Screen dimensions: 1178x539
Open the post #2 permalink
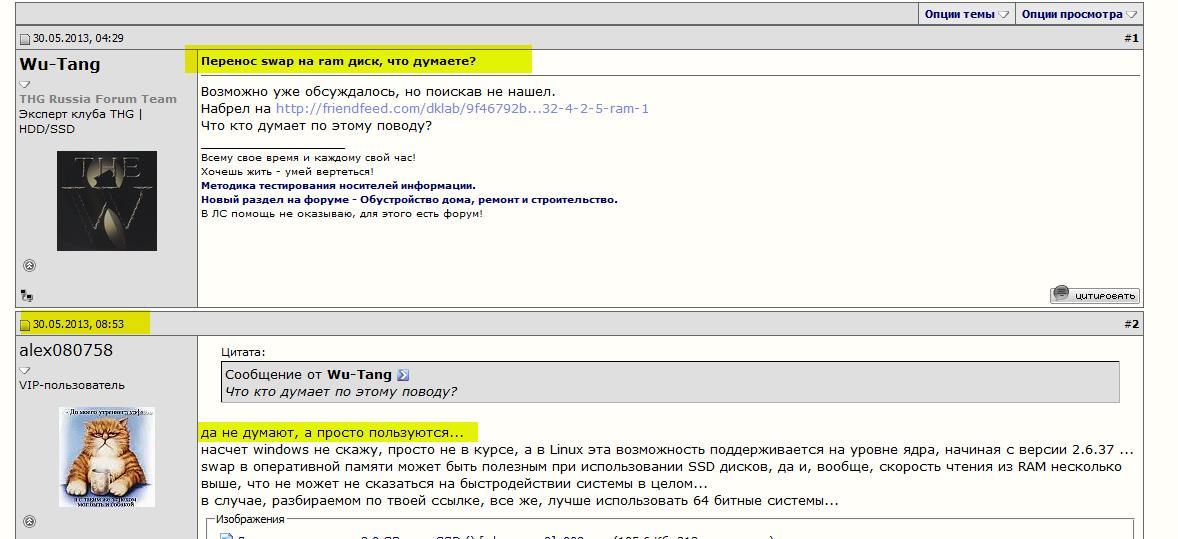click(x=1131, y=324)
